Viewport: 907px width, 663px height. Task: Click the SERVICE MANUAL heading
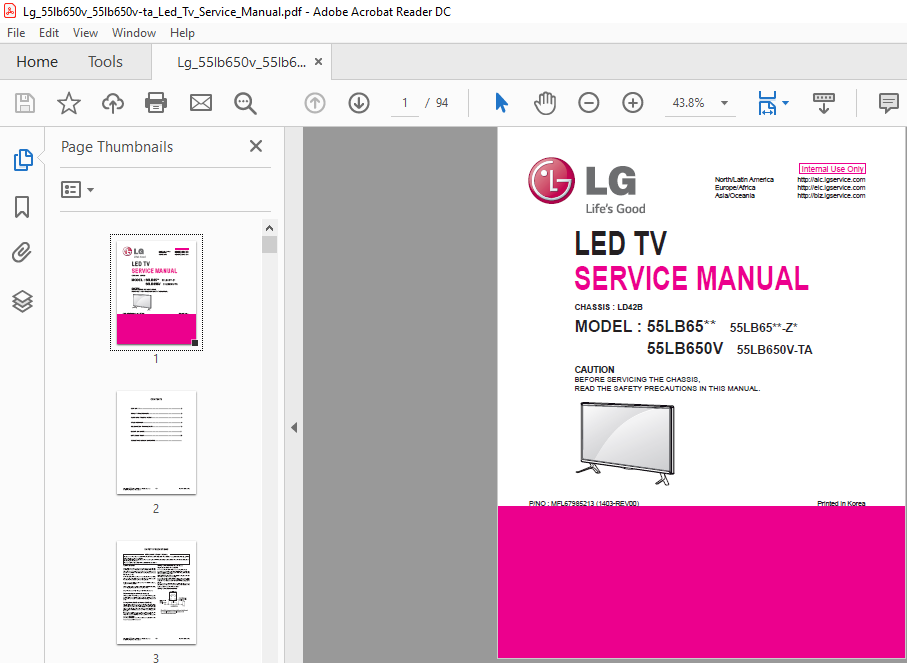click(691, 278)
